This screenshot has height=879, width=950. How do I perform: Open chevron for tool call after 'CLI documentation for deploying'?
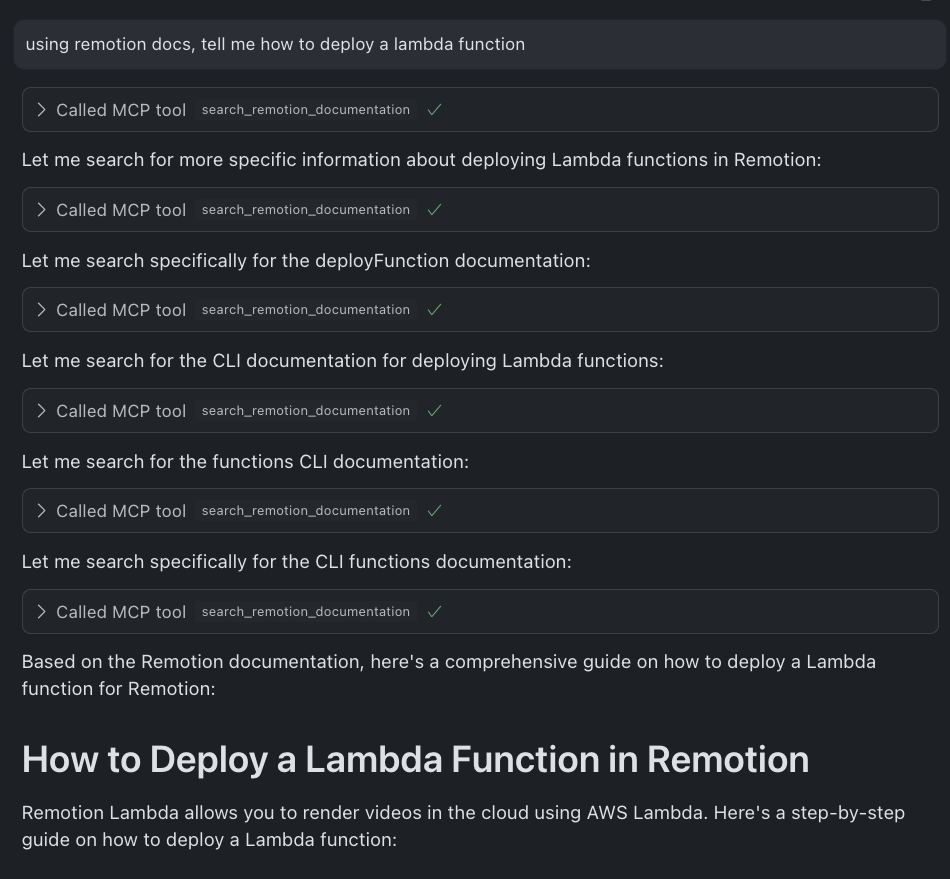click(41, 411)
